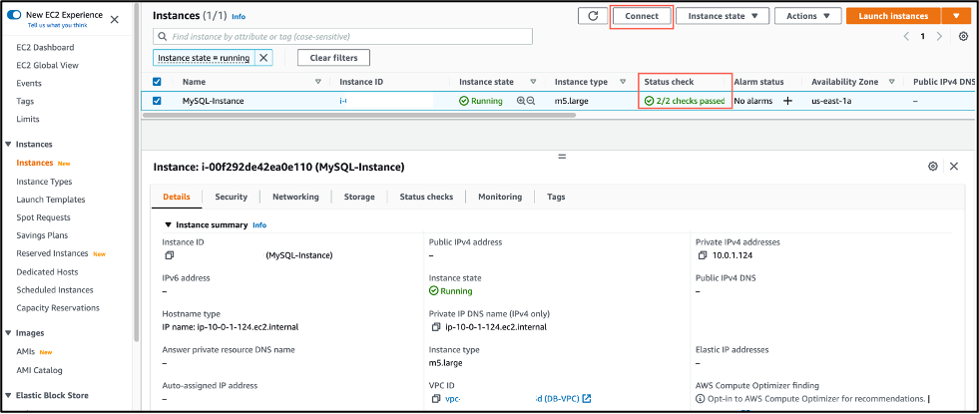Open AMI Catalog in sidebar
The image size is (979, 414).
[39, 370]
